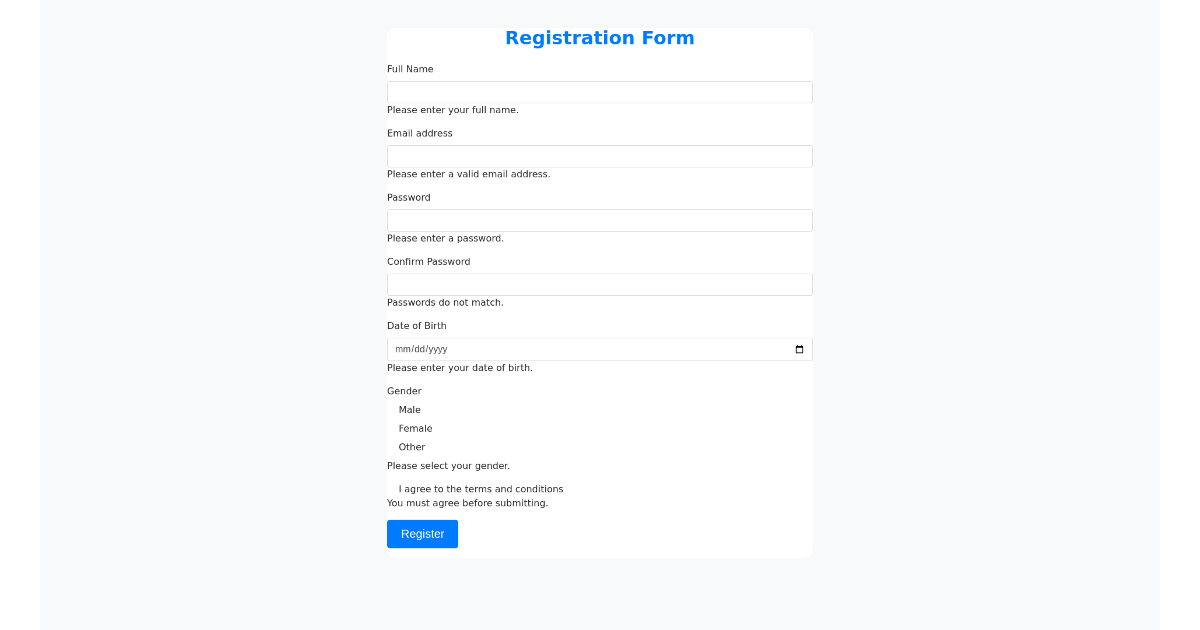Select the Other gender radio button

coord(391,447)
